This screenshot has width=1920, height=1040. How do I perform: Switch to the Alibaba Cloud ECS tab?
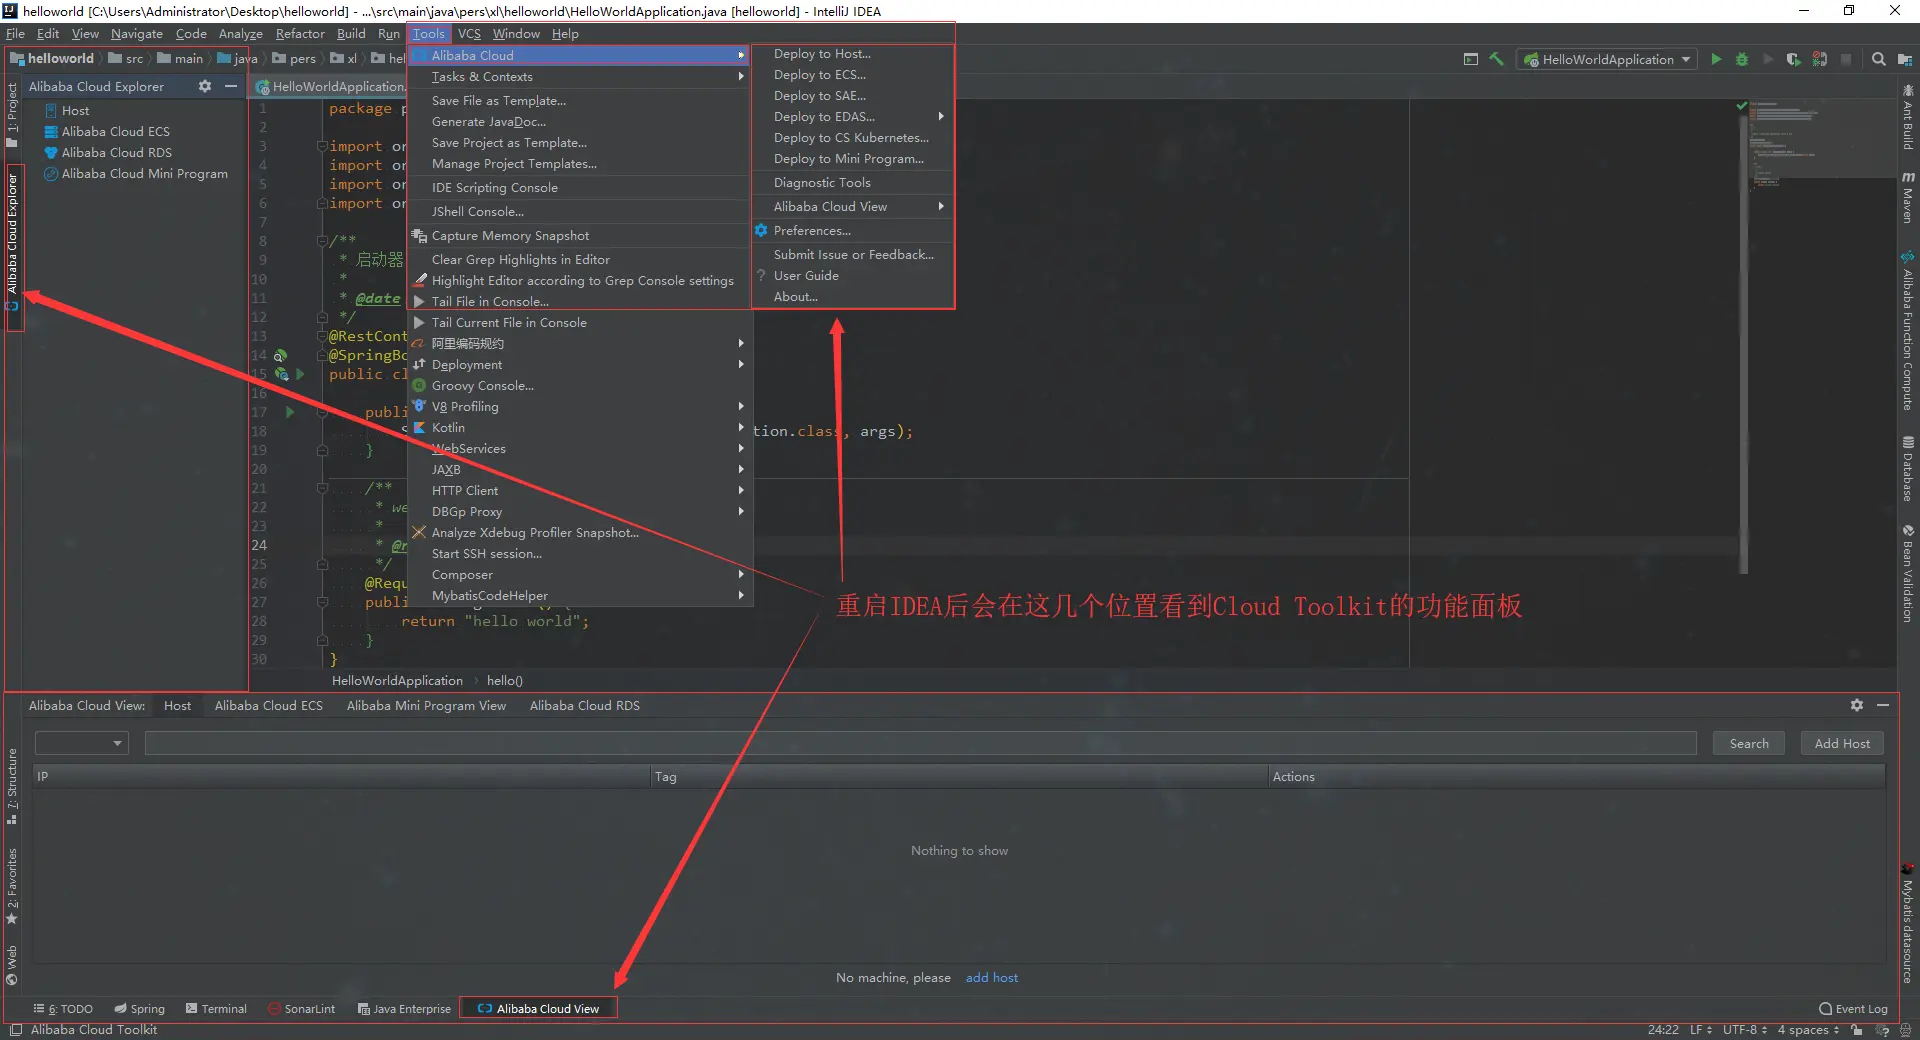click(269, 706)
